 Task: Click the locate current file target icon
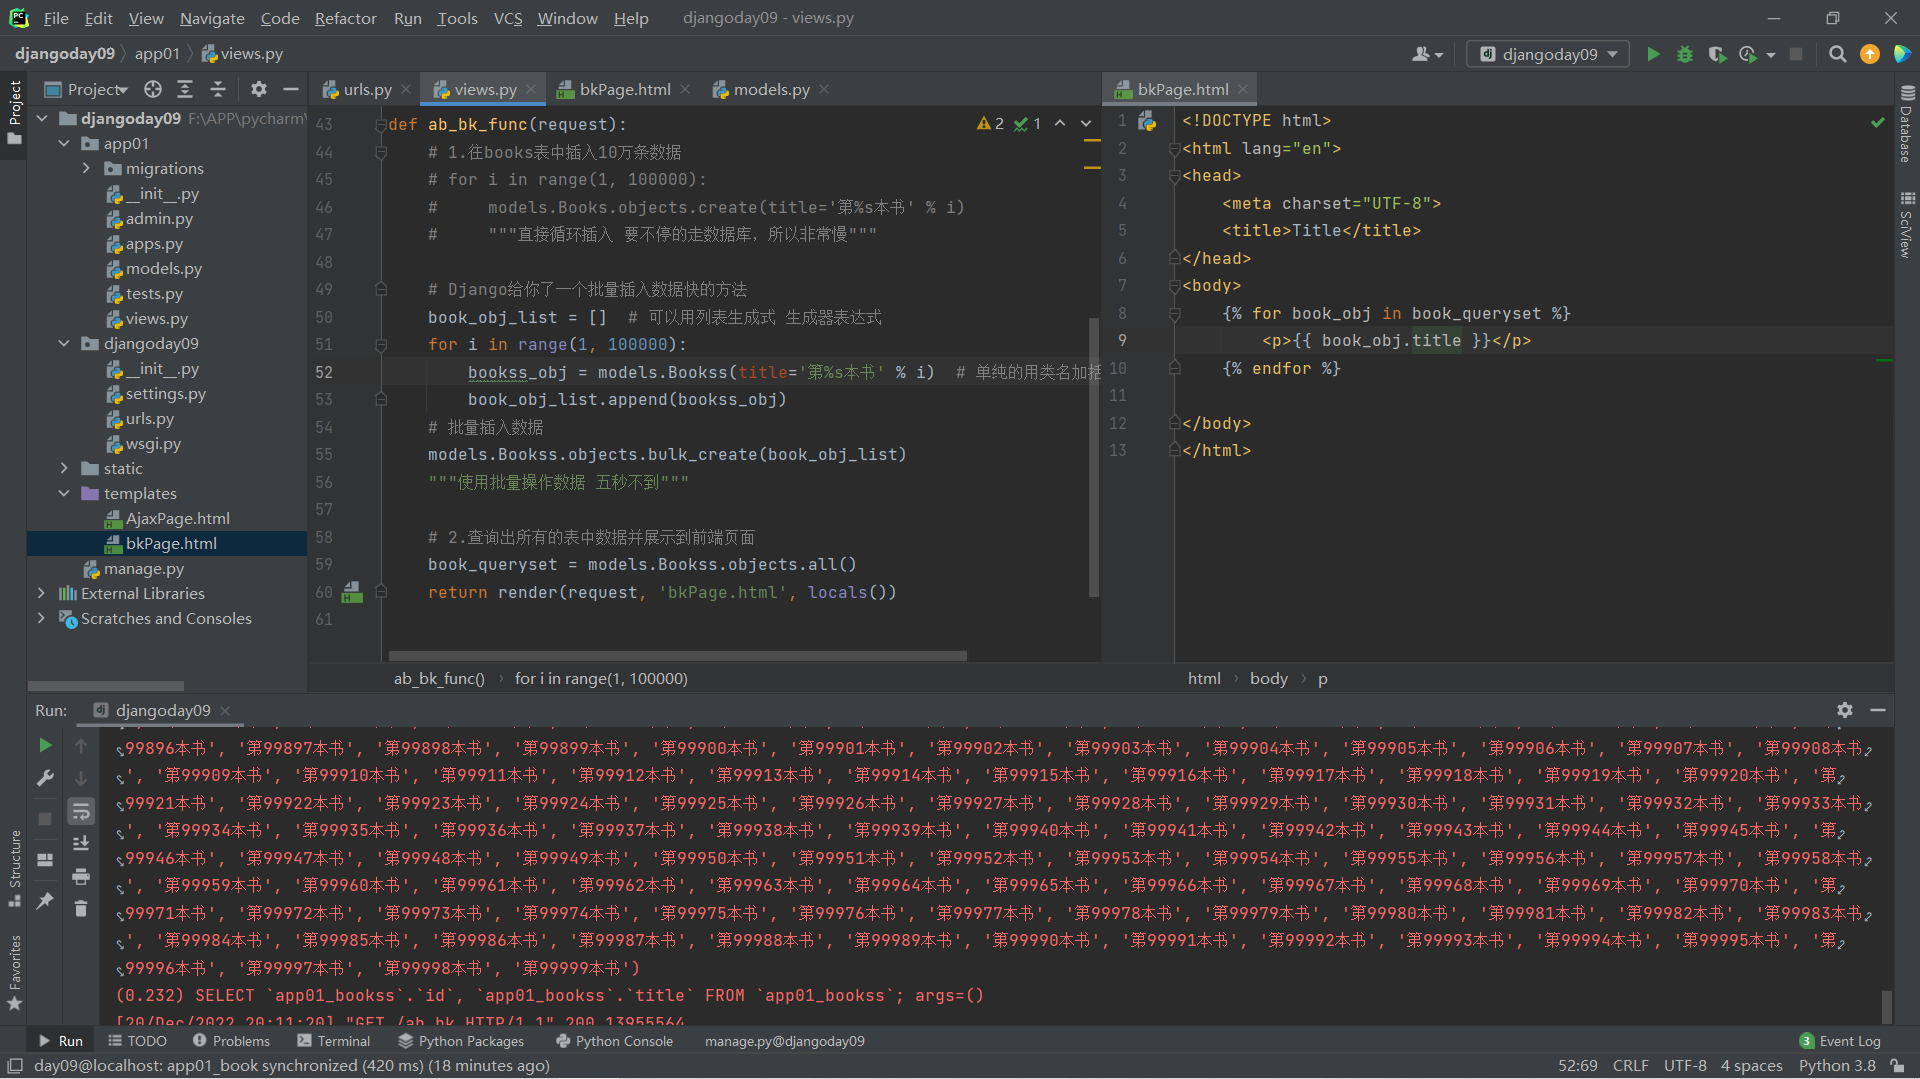(153, 90)
